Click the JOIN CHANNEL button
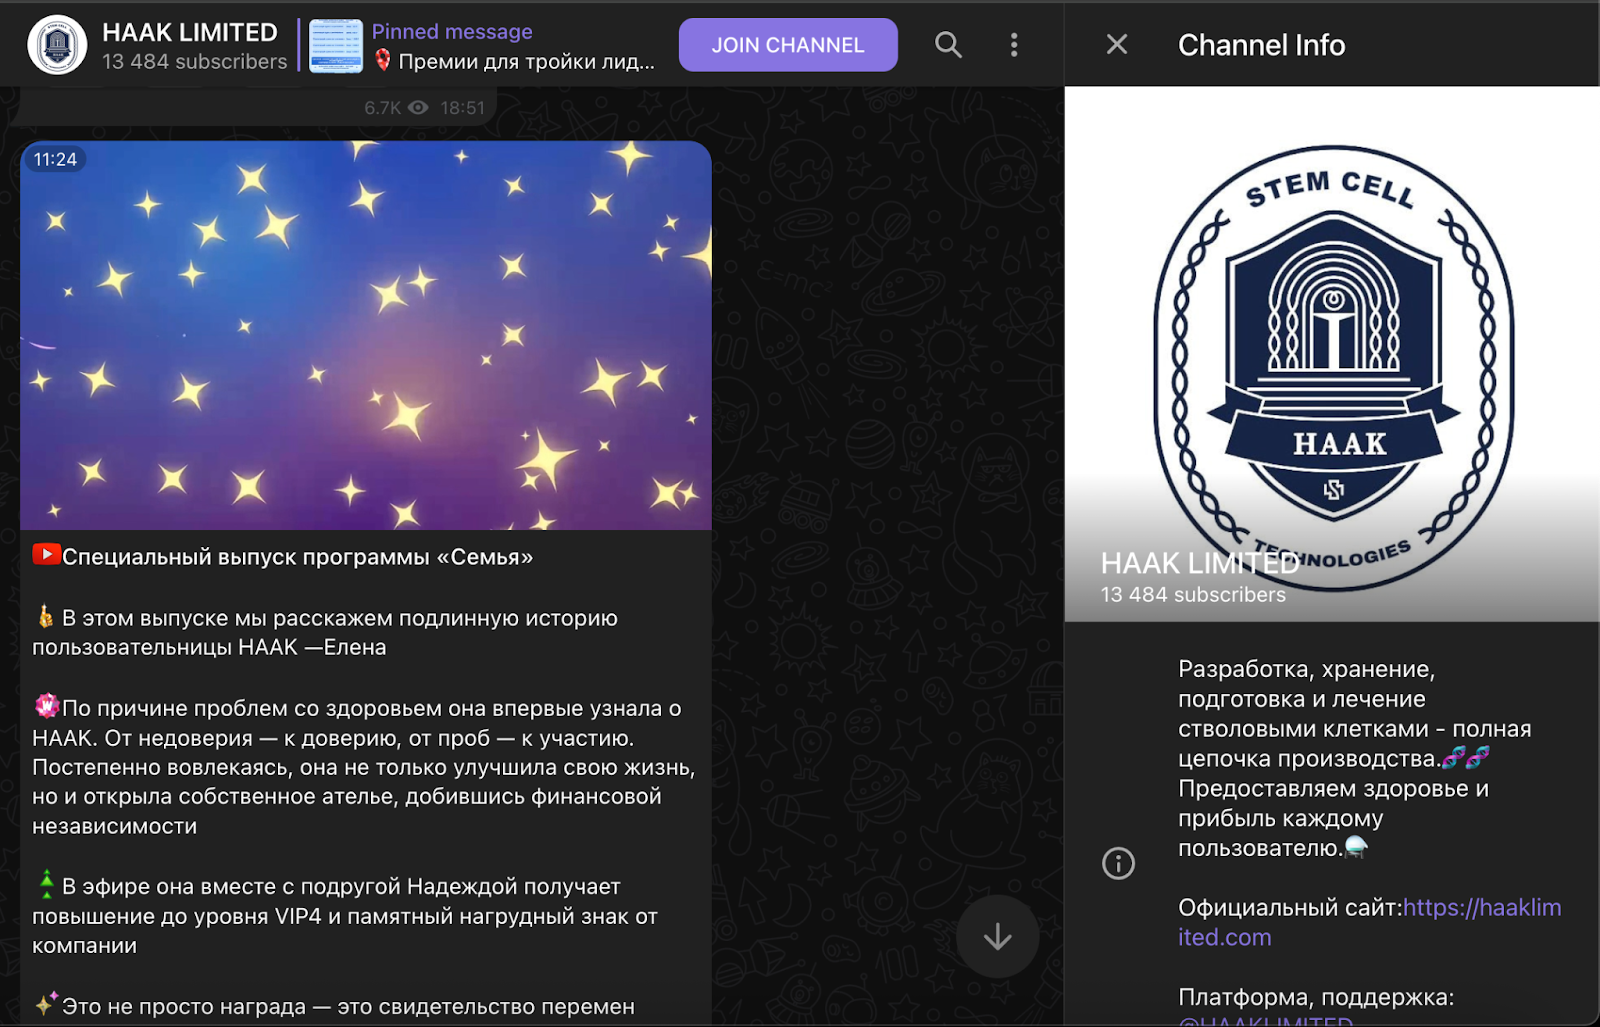The width and height of the screenshot is (1600, 1027). 788,45
